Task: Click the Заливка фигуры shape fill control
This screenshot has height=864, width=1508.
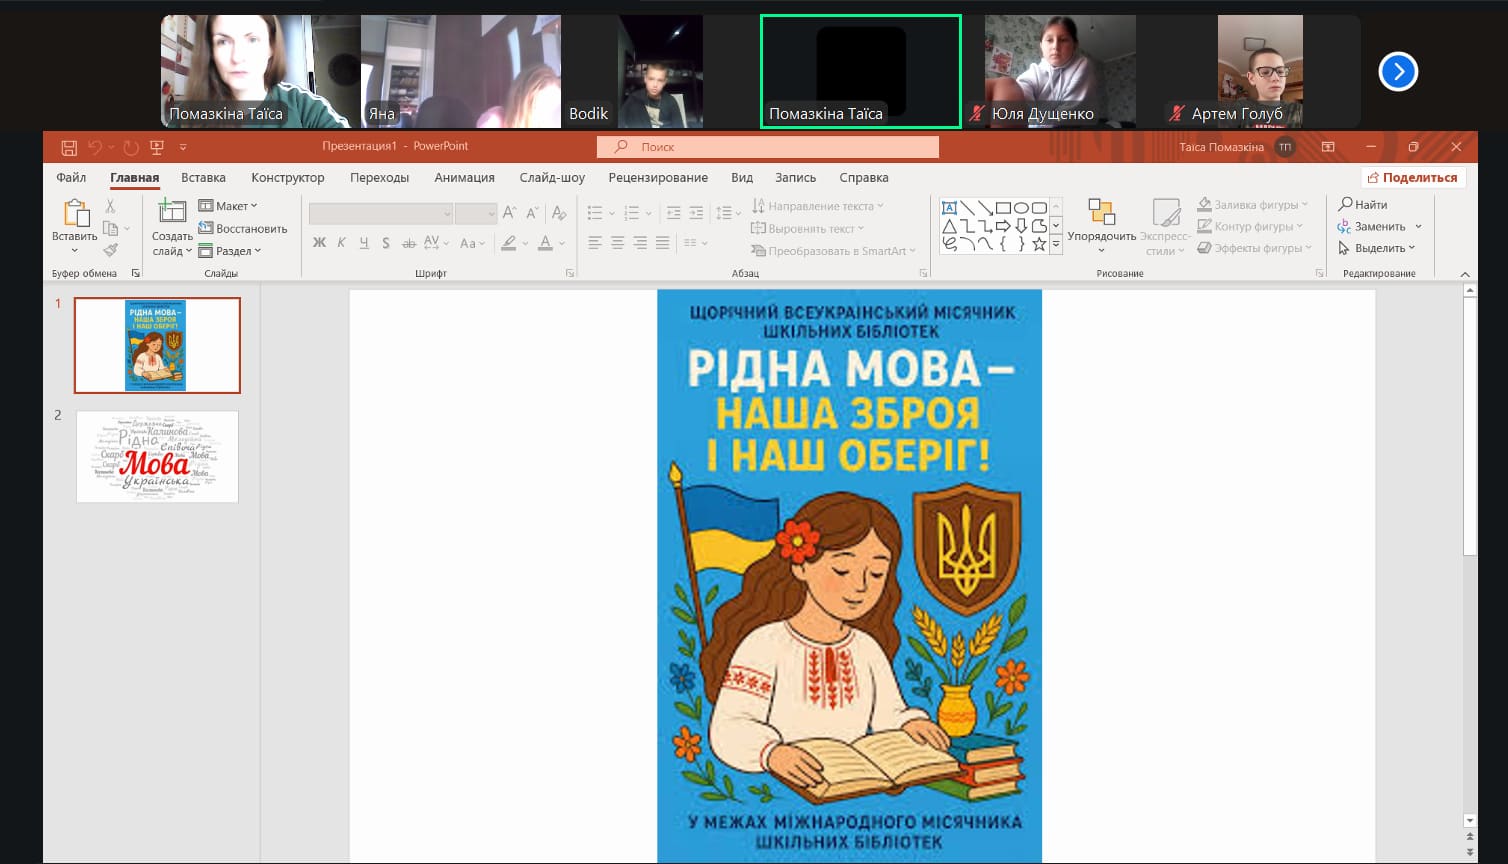Action: click(x=1253, y=205)
